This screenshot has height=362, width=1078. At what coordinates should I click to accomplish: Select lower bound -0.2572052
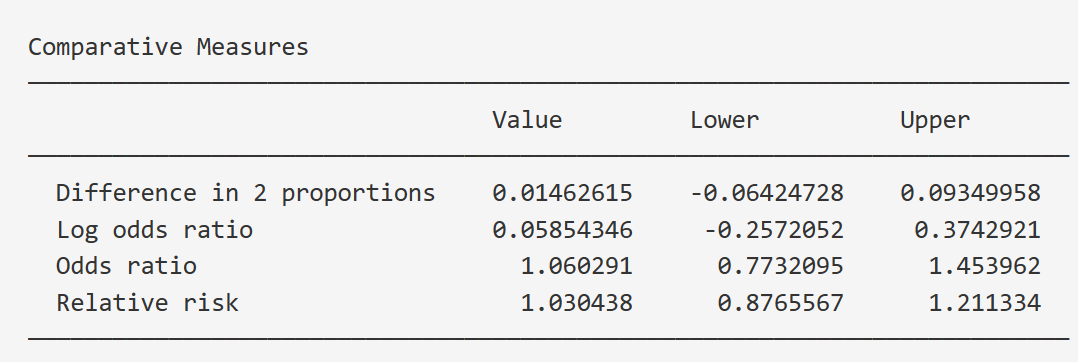(773, 230)
